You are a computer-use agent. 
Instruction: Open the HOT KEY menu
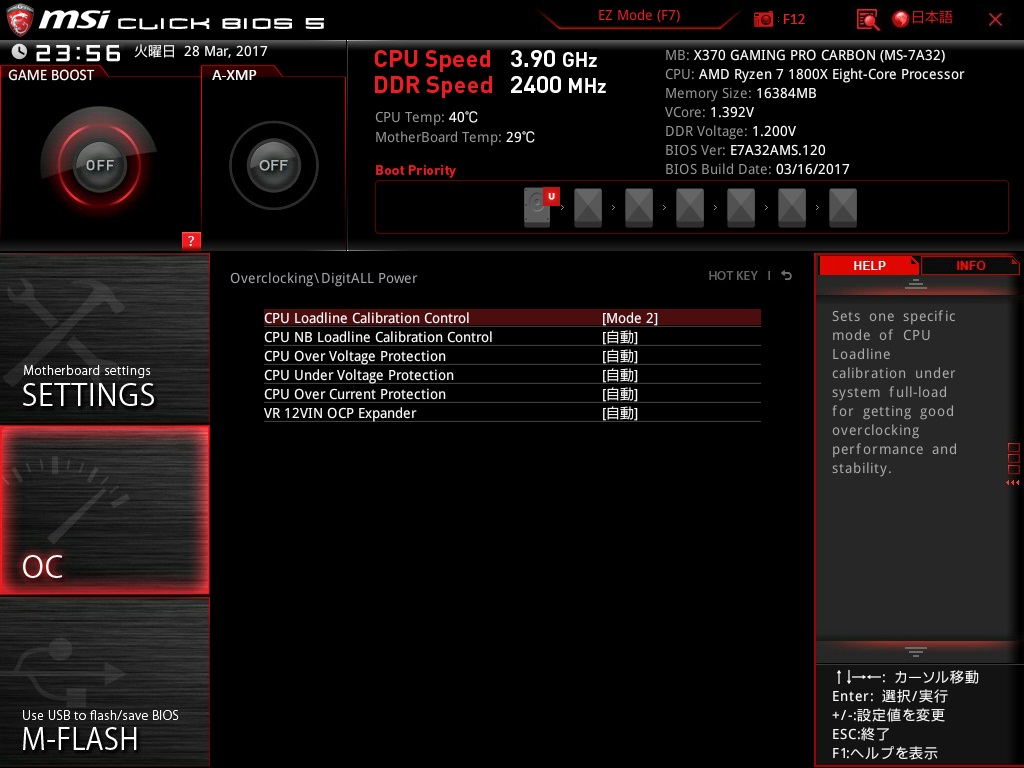[x=733, y=276]
